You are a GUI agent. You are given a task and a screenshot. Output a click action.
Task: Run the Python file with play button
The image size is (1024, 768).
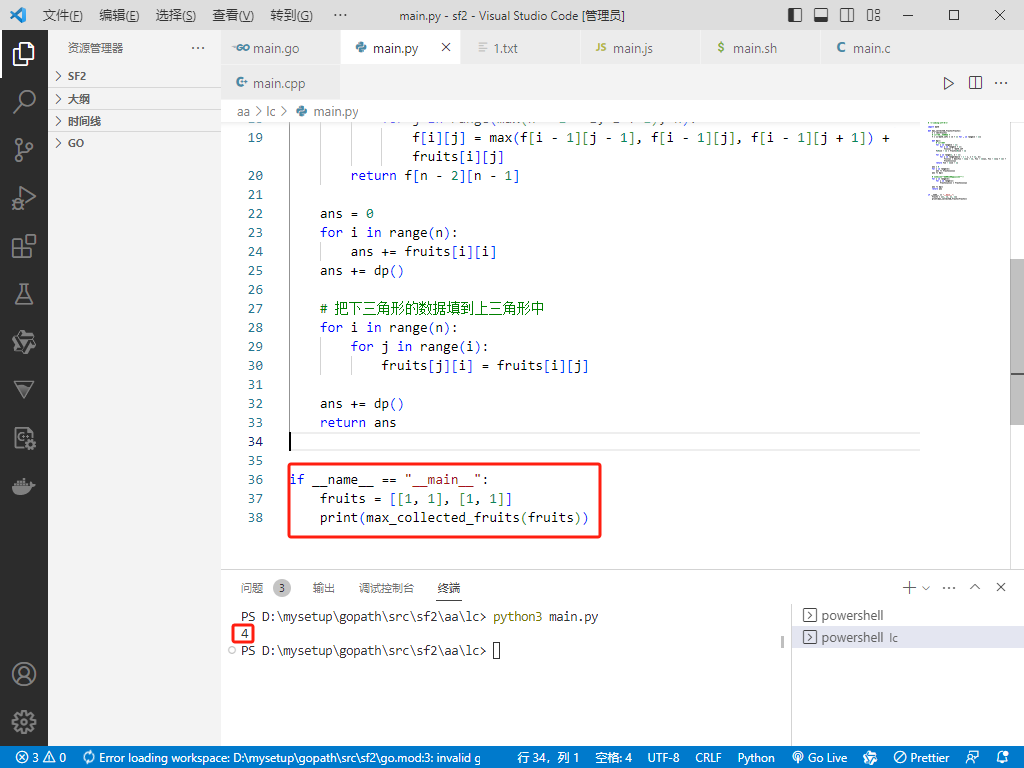948,83
